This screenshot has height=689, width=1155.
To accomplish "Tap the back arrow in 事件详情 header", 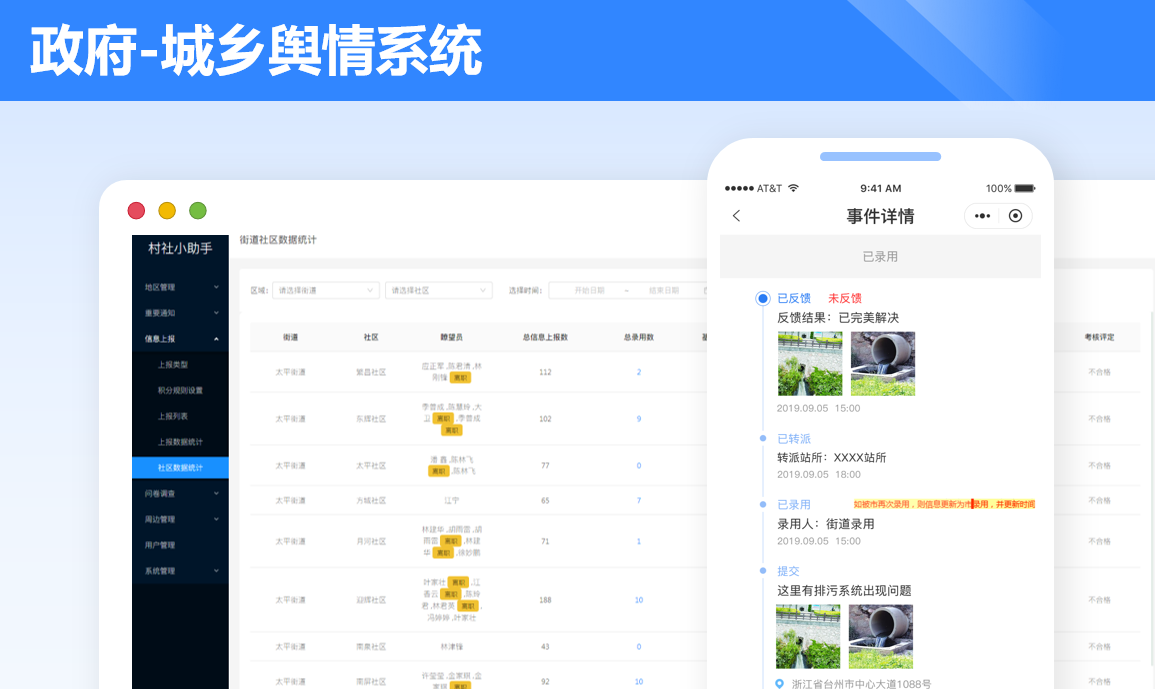I will click(x=737, y=216).
